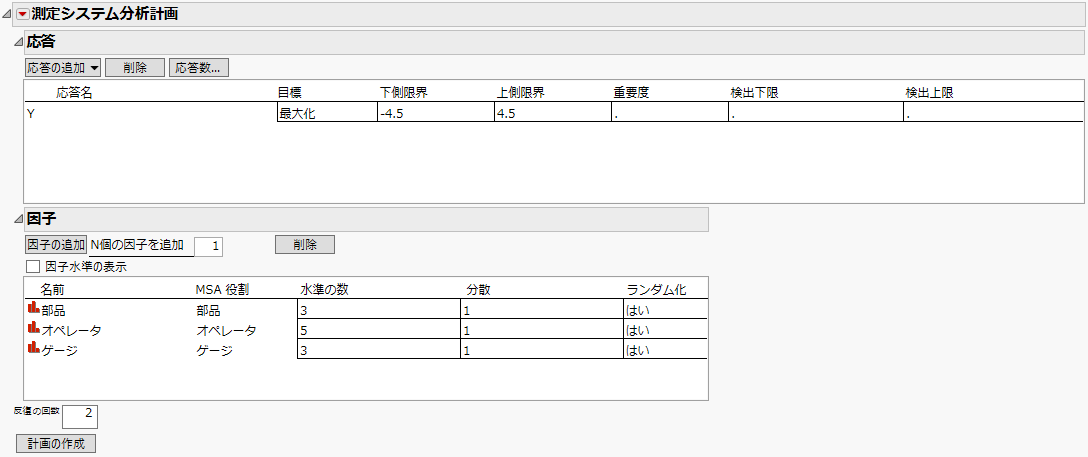Collapse the 測定システム分析計画 outline with gray triangle
Screen dimensions: 1088x457
point(8,15)
